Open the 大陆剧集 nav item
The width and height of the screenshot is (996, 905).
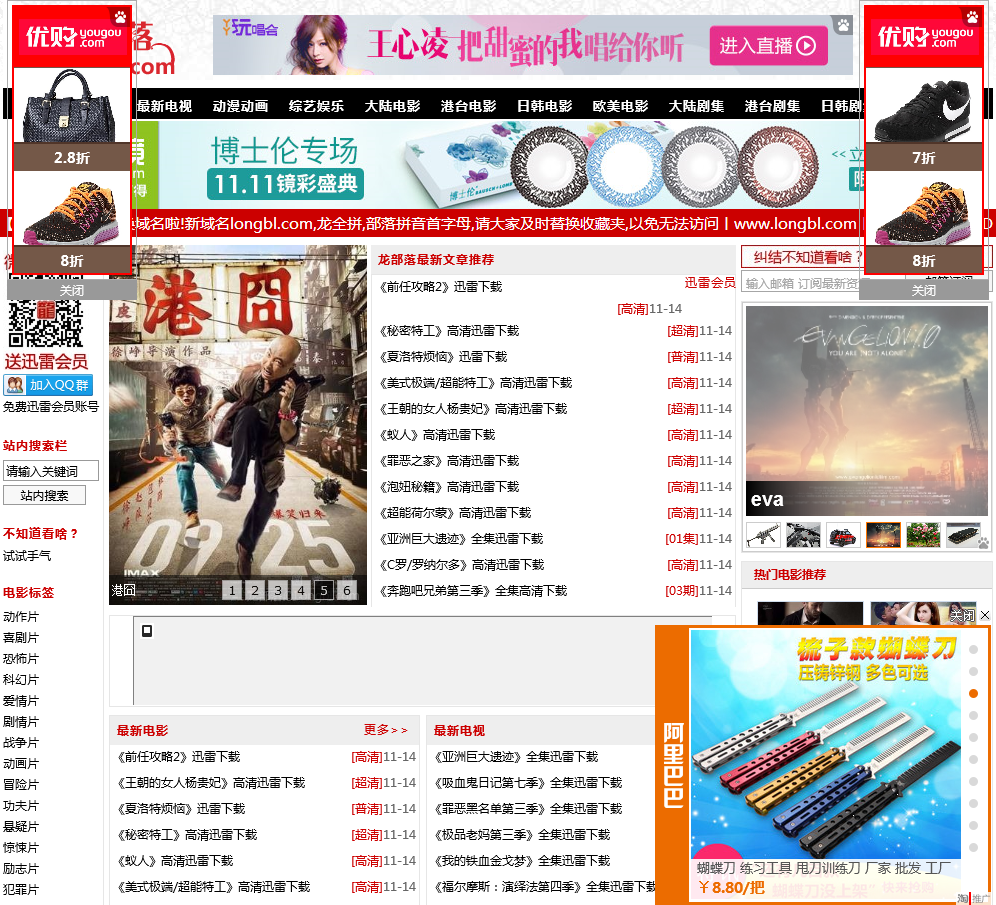[x=696, y=105]
